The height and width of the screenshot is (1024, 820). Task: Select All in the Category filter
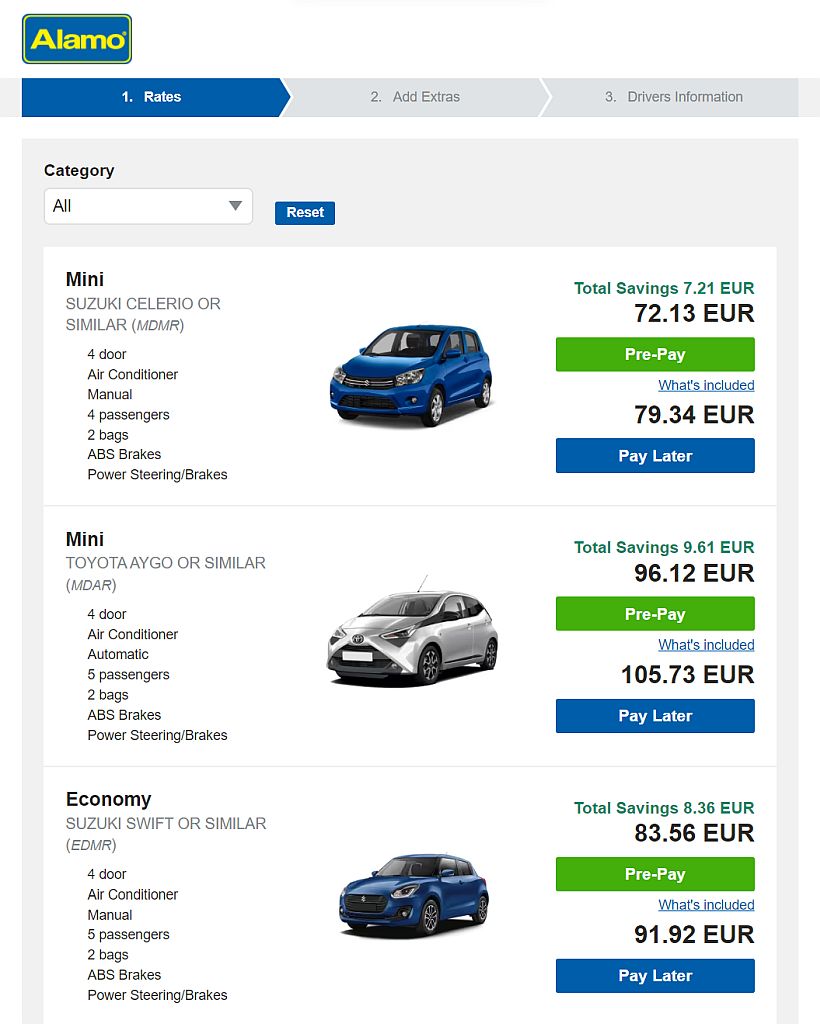pos(148,206)
